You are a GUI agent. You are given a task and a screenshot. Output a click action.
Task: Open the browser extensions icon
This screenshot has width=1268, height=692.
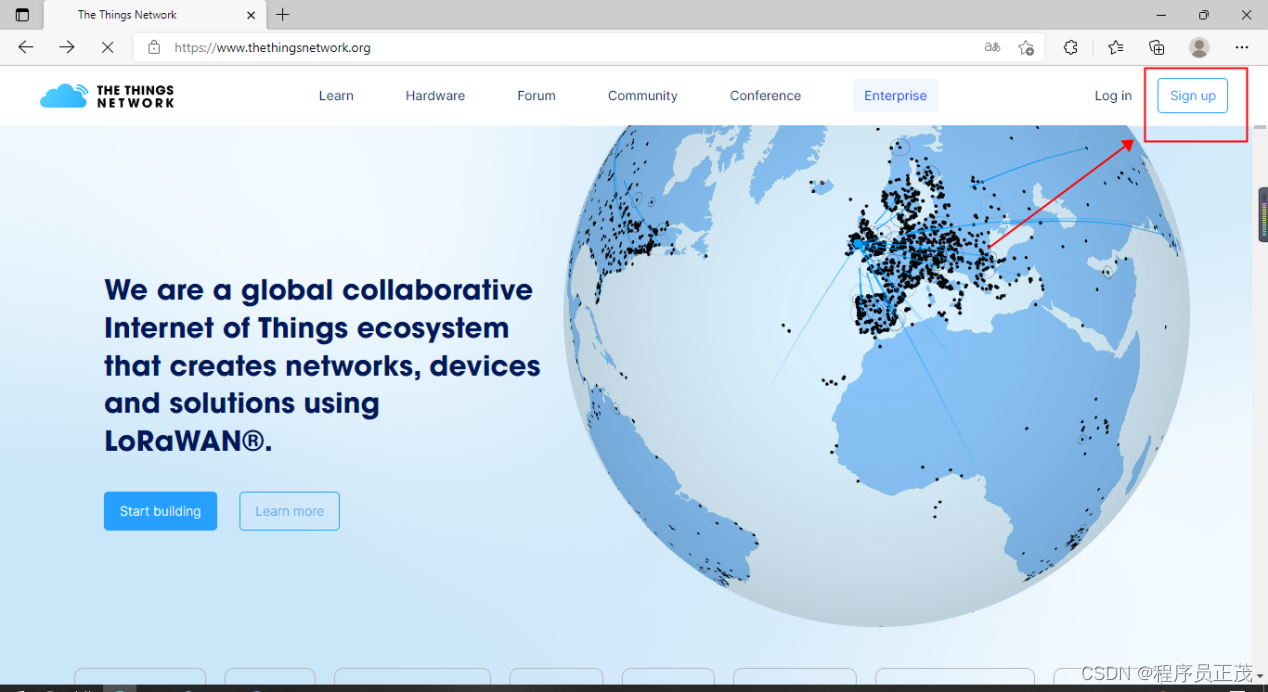1071,47
